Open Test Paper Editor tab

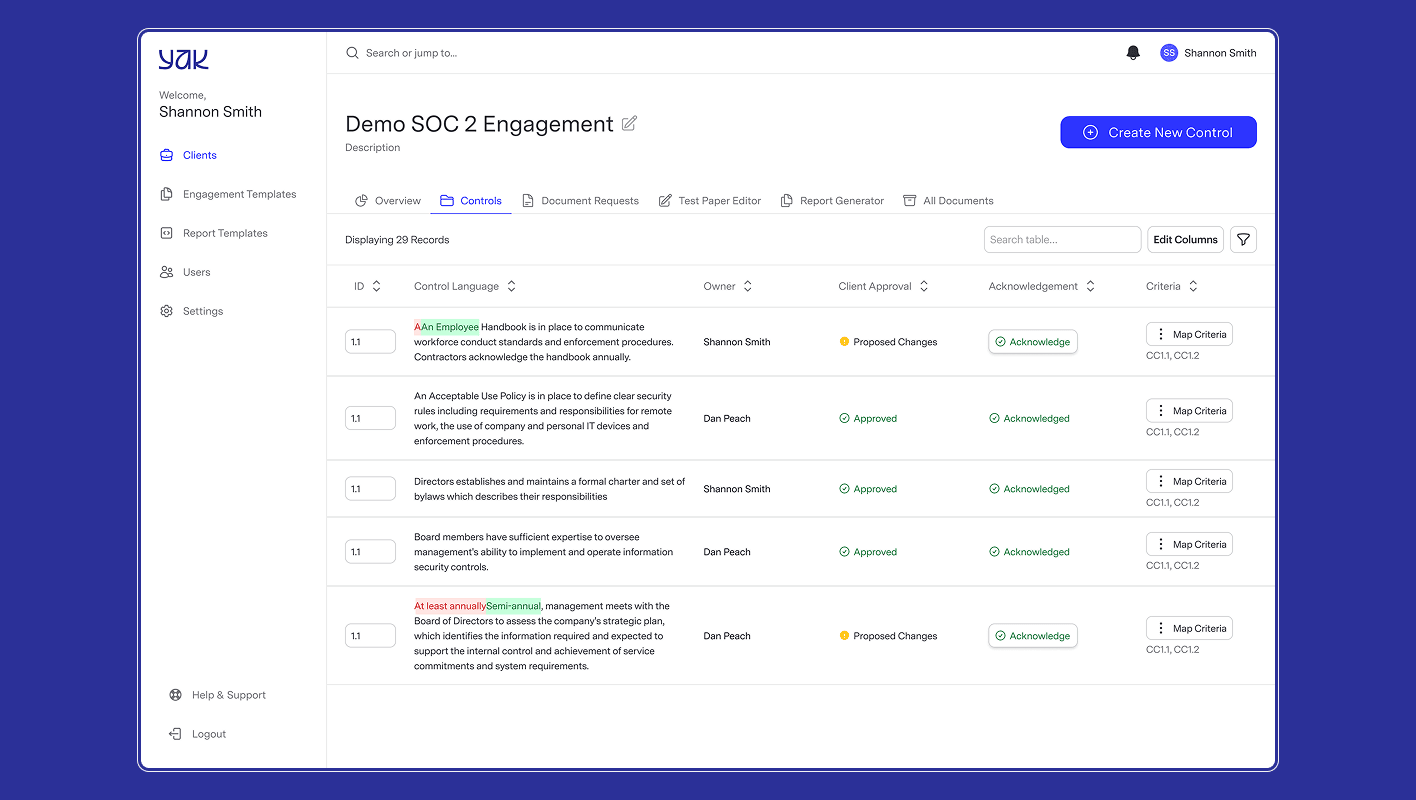point(710,201)
